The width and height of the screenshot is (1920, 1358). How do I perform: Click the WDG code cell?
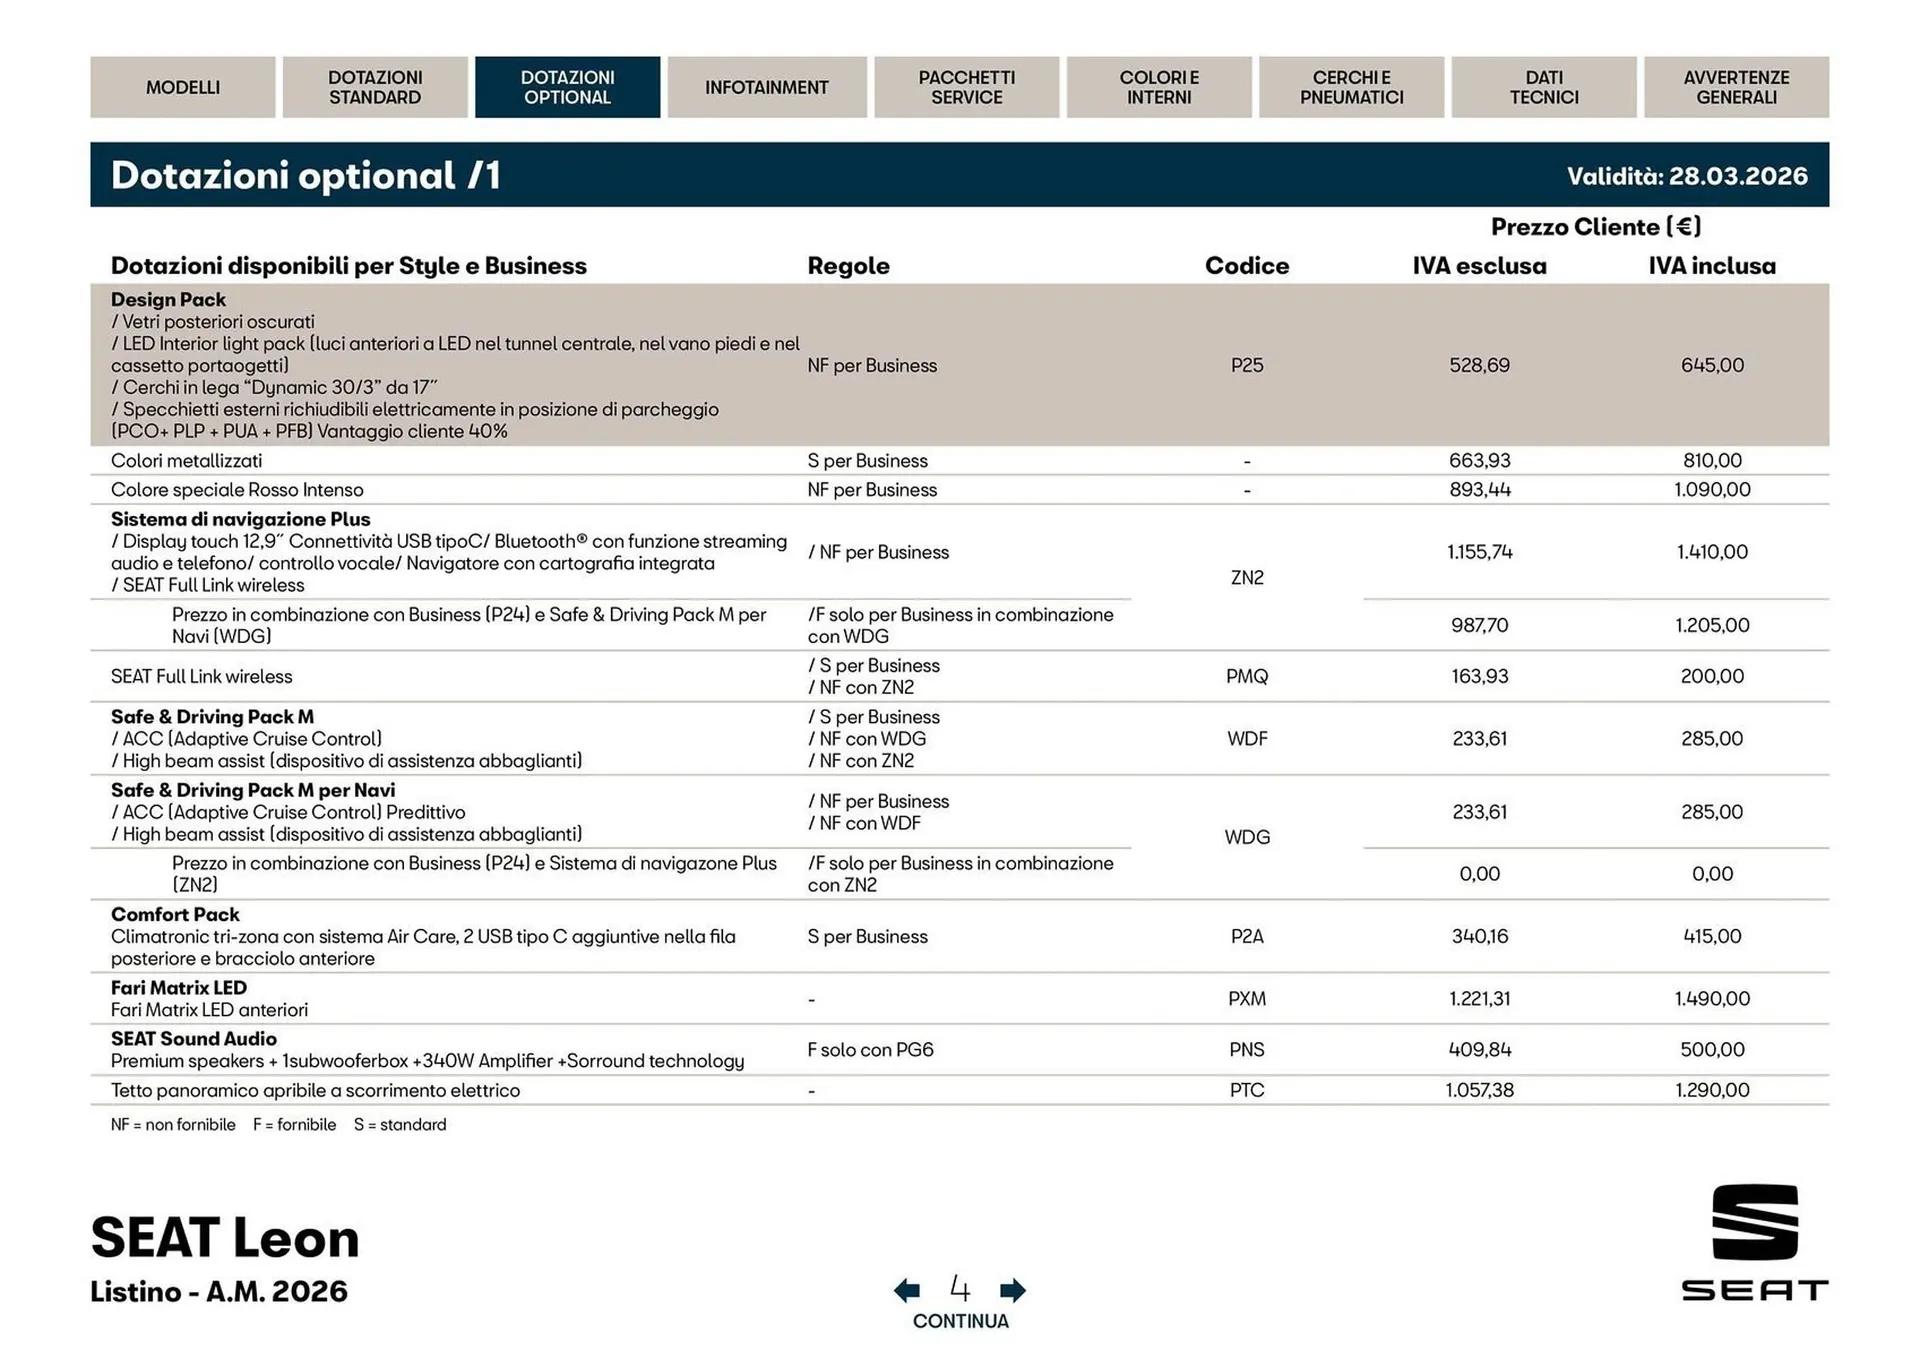coord(1247,837)
